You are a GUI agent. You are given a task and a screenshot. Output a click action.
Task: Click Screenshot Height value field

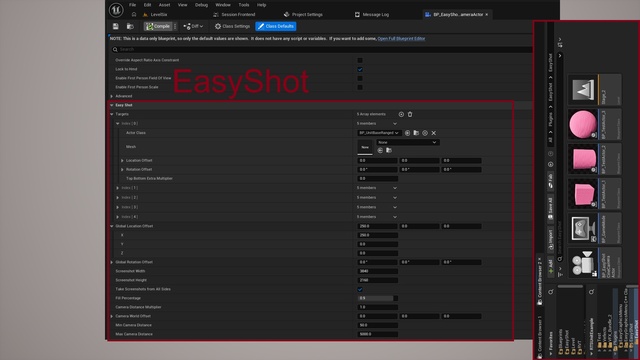(x=378, y=280)
